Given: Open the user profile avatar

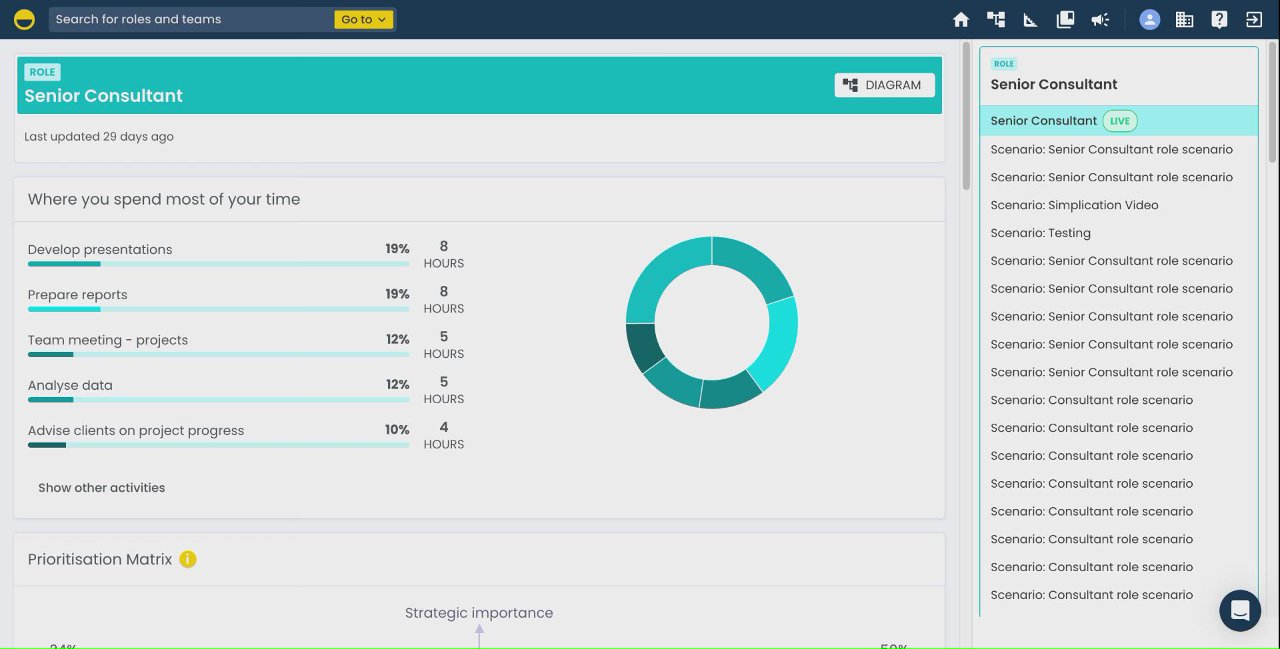Looking at the screenshot, I should coord(1150,19).
